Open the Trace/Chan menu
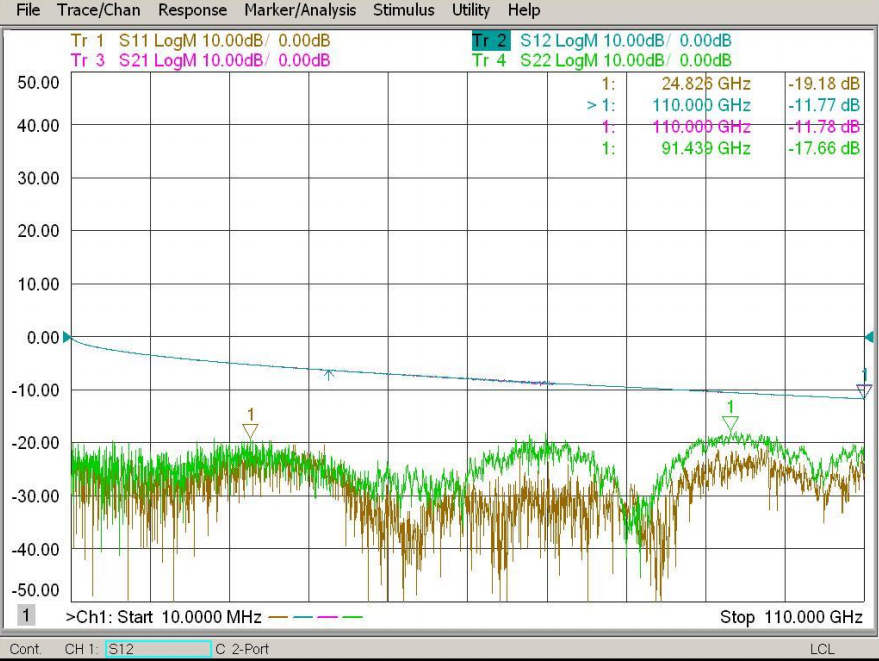This screenshot has width=879, height=661. pos(99,10)
